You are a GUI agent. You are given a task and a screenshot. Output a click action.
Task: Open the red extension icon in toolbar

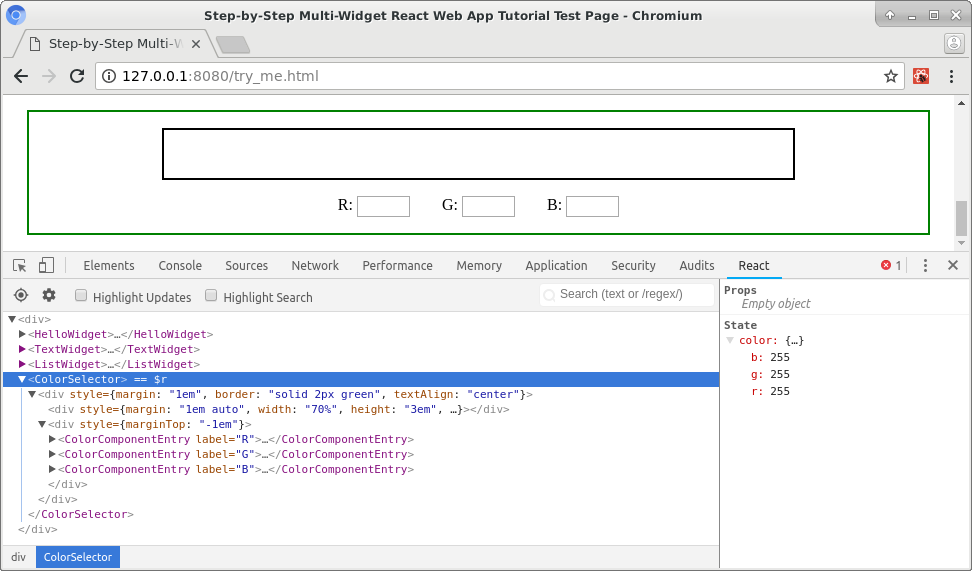tap(921, 76)
